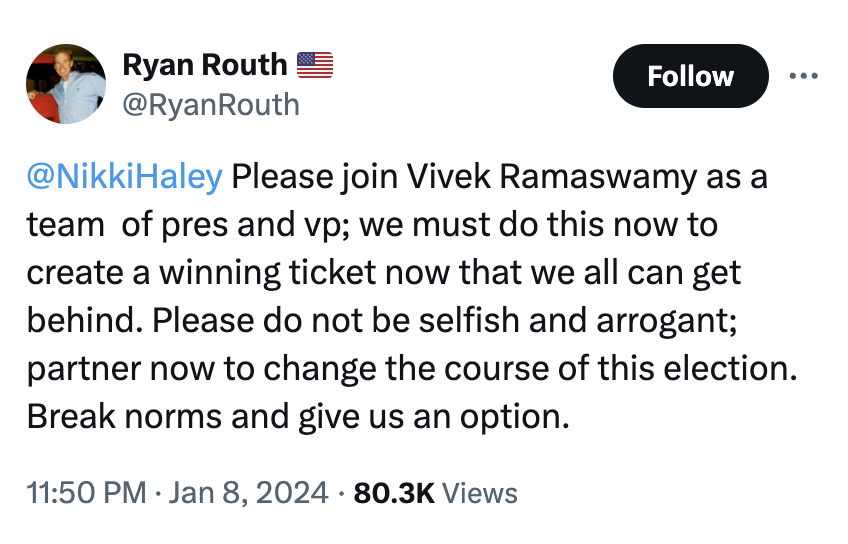Open the @RyanRouth handle link

pyautogui.click(x=210, y=103)
